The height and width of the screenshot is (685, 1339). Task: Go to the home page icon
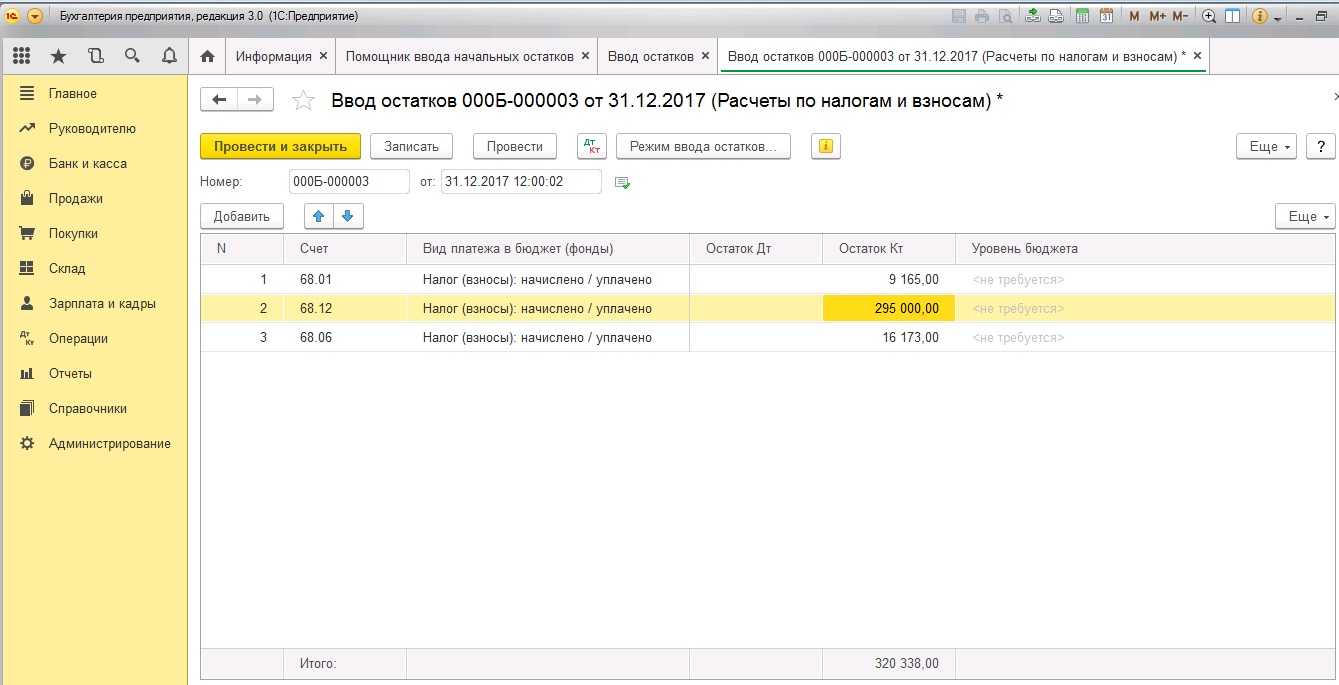click(x=208, y=56)
